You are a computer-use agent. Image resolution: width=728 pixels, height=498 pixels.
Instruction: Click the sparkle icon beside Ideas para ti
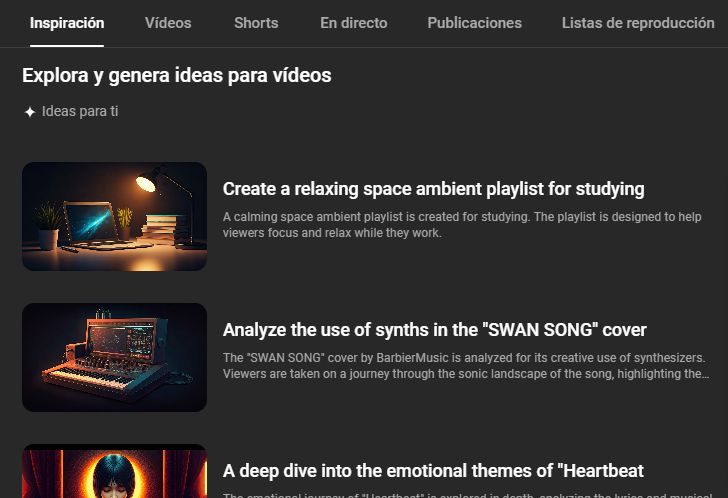[x=30, y=112]
